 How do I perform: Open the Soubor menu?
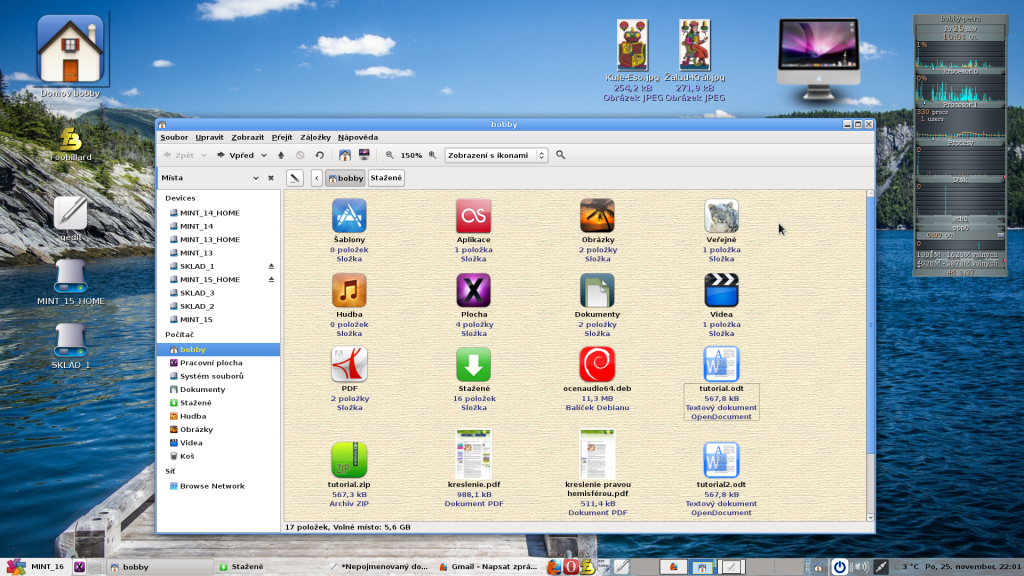point(174,137)
